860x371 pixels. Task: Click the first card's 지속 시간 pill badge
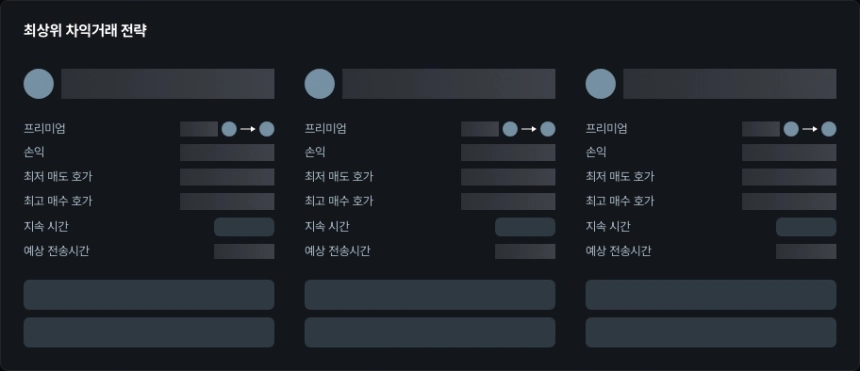pyautogui.click(x=244, y=227)
